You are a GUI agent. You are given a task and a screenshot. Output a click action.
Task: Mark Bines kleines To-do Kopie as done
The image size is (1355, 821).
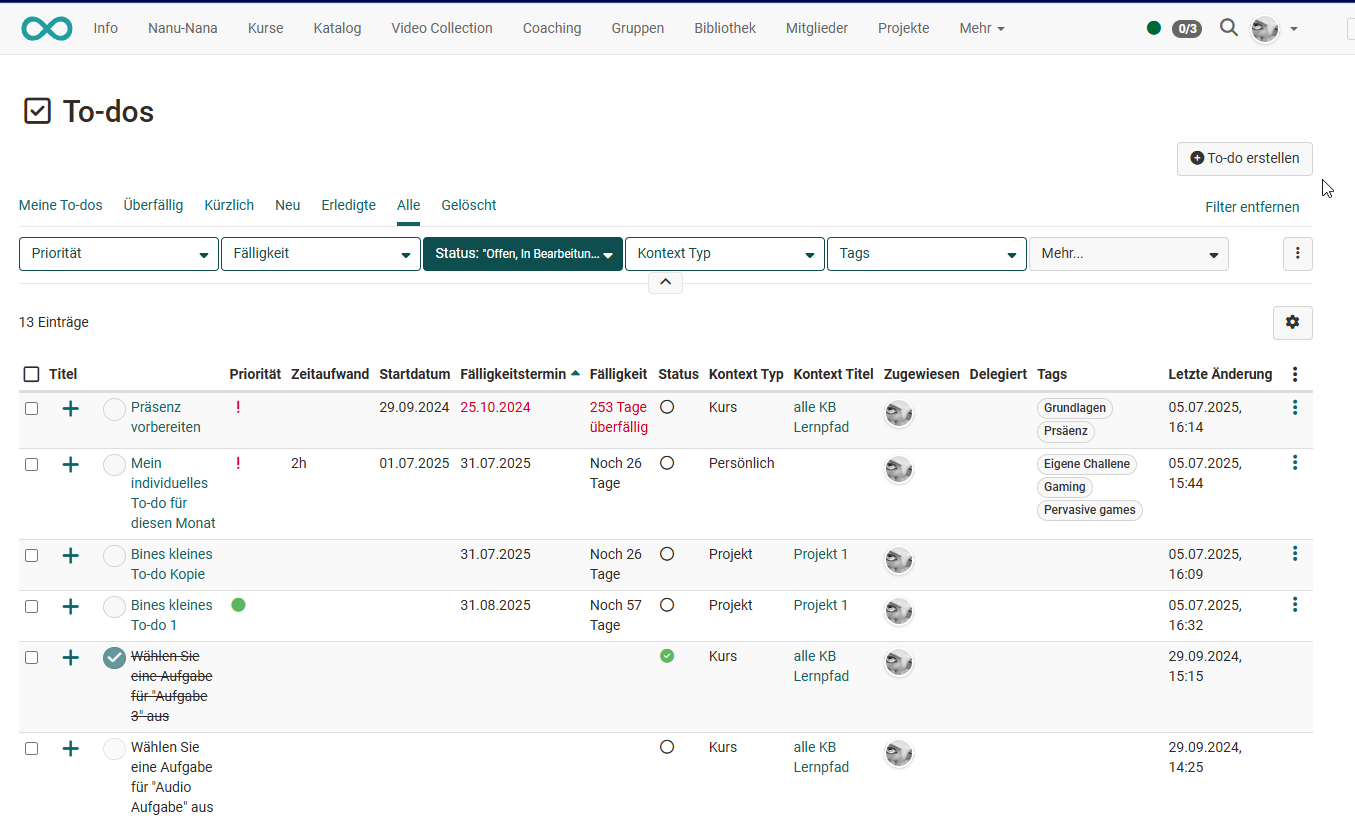coord(115,556)
